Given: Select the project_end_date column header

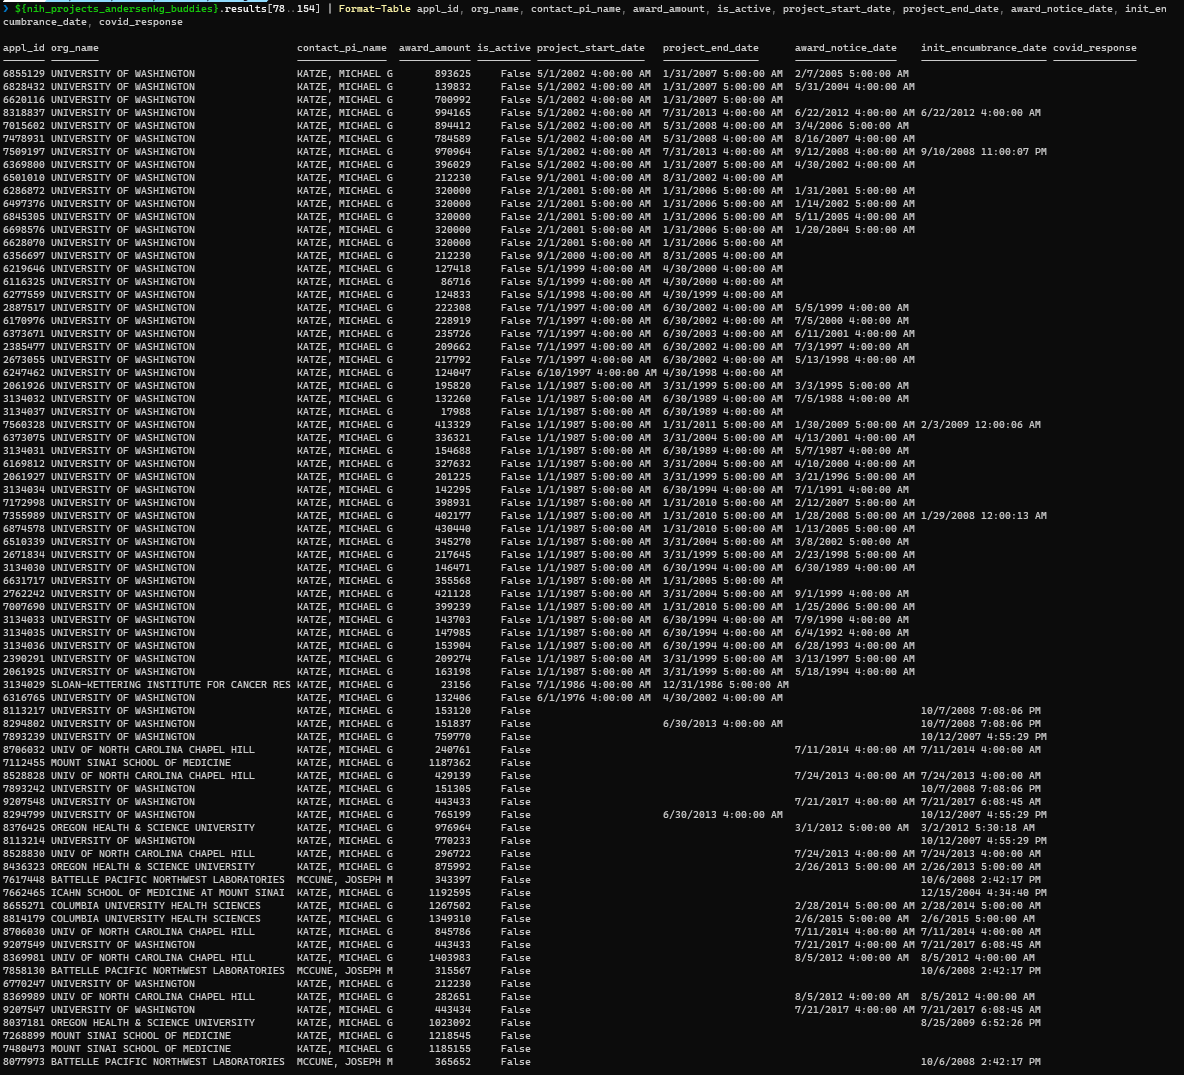Looking at the screenshot, I should click(x=711, y=48).
